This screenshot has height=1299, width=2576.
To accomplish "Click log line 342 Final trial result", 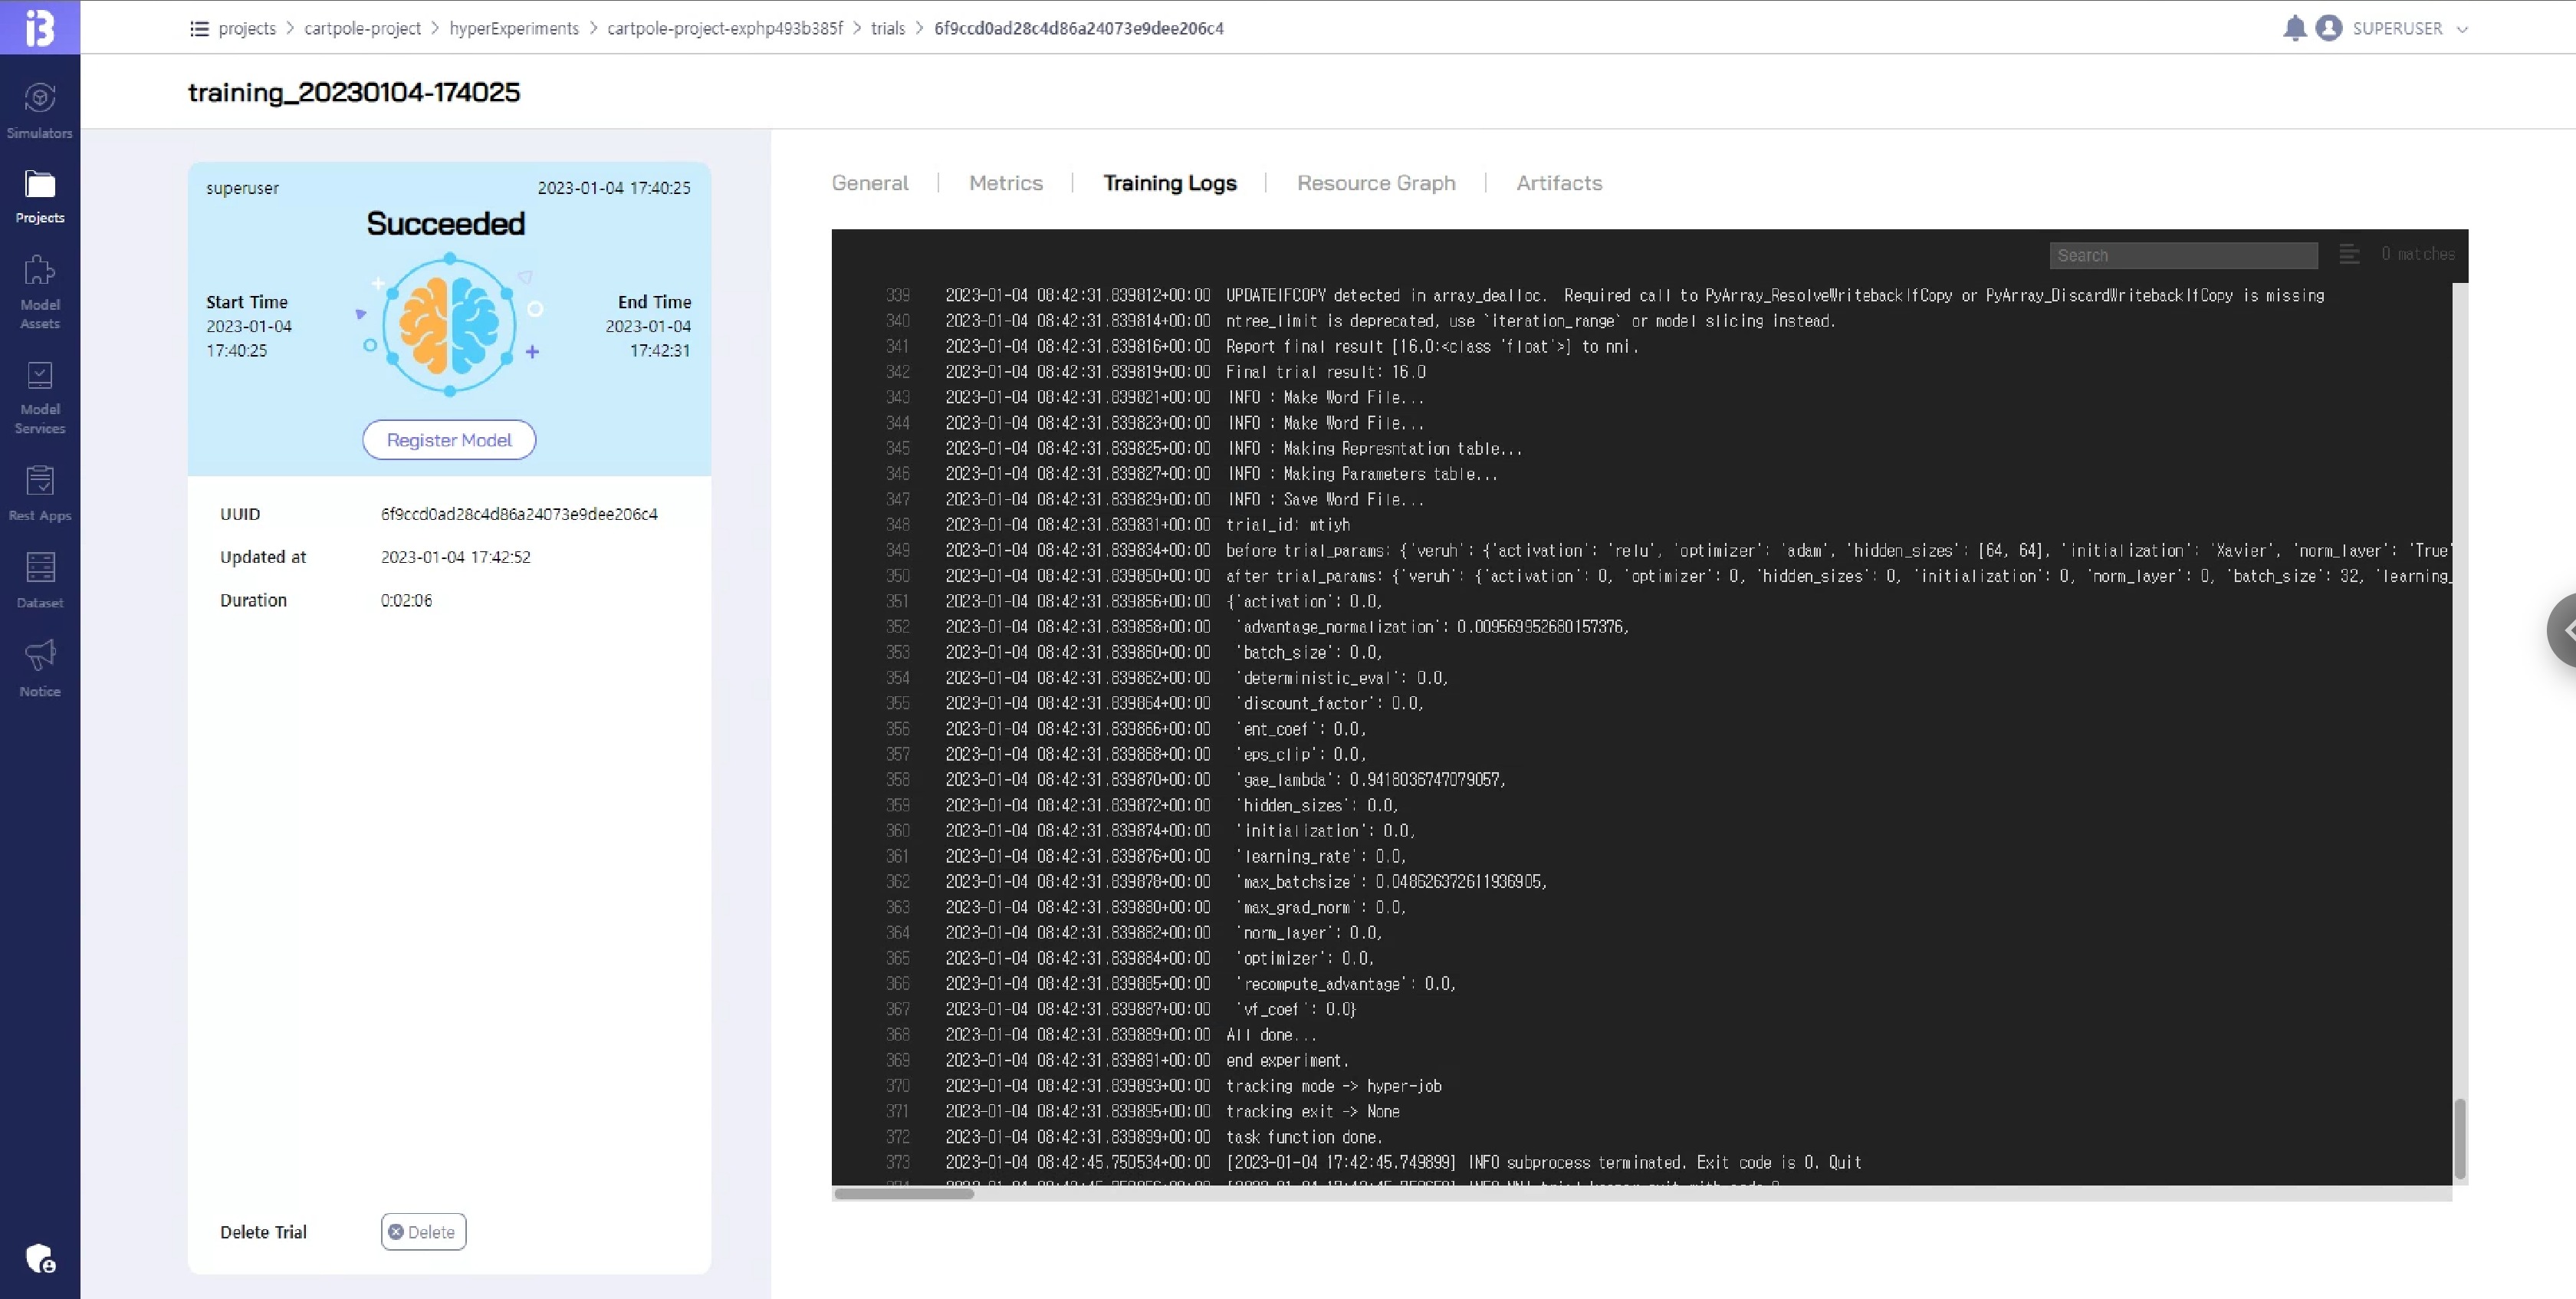I will pyautogui.click(x=1326, y=372).
